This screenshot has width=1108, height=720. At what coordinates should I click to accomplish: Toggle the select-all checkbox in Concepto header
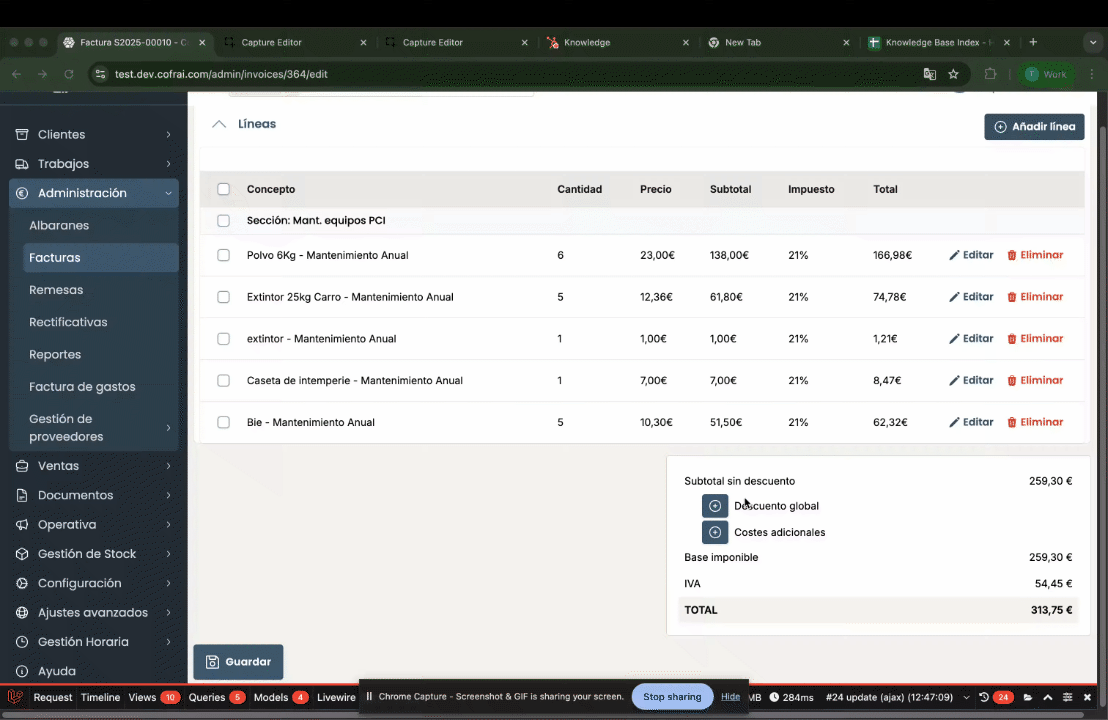tap(224, 189)
